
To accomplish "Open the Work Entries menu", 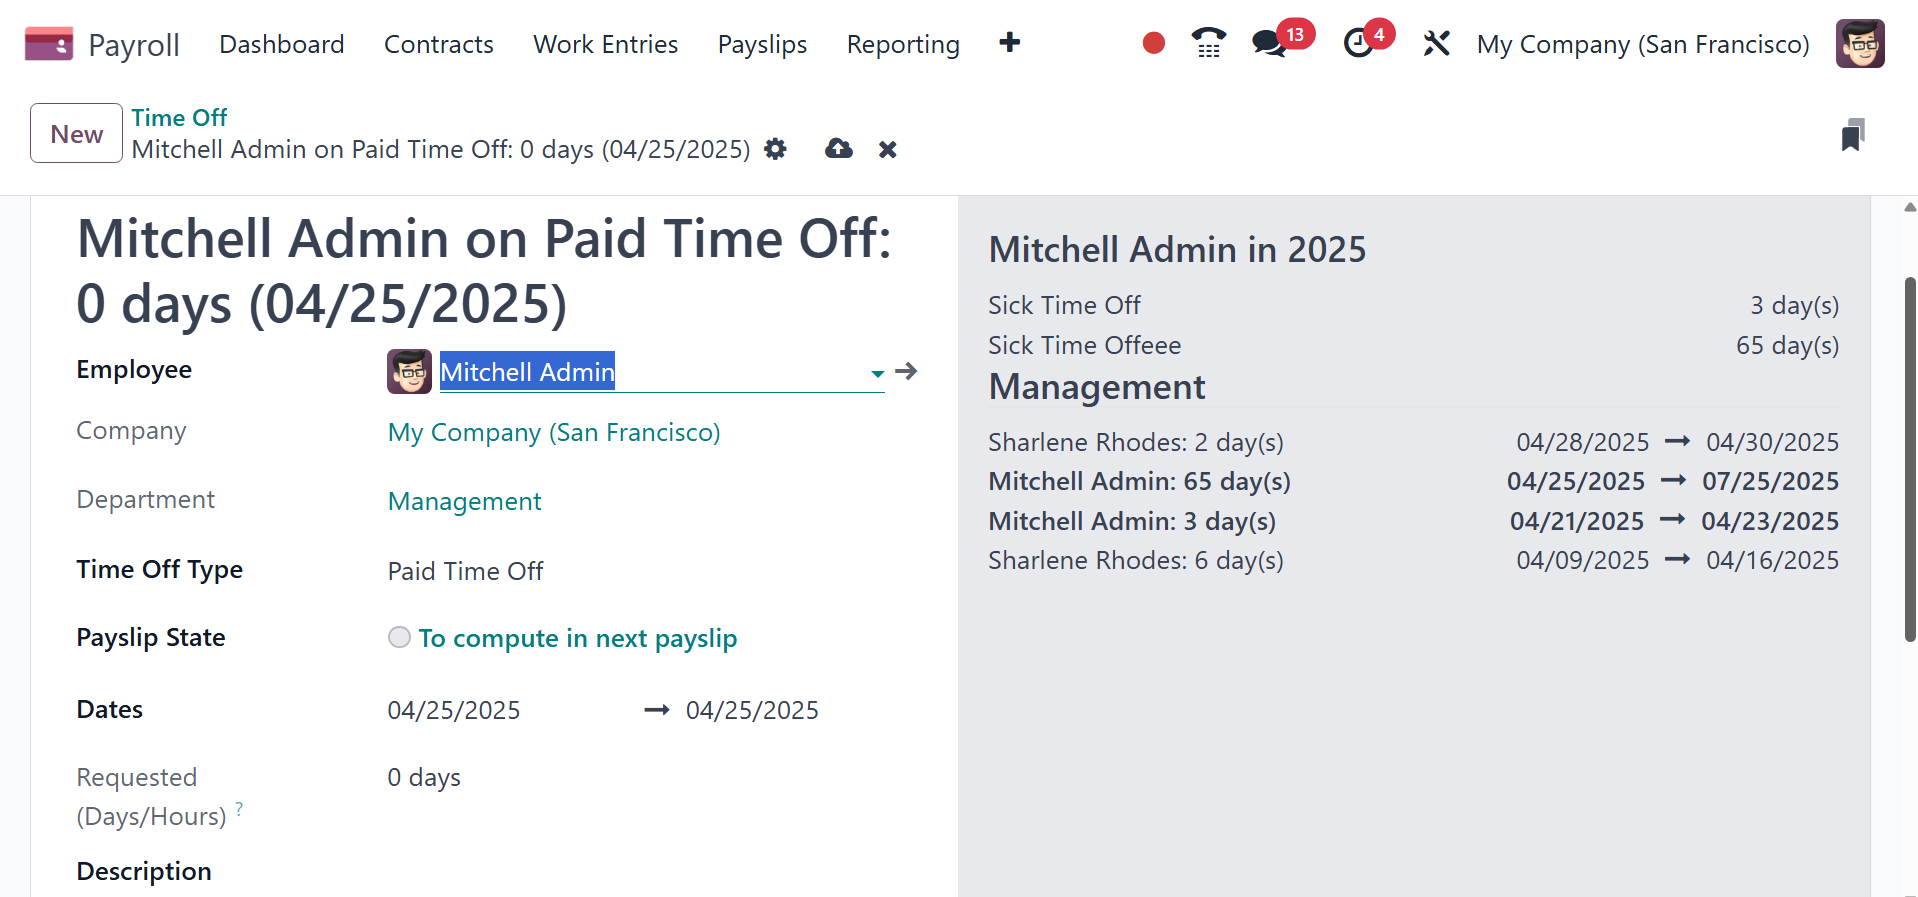I will point(605,44).
